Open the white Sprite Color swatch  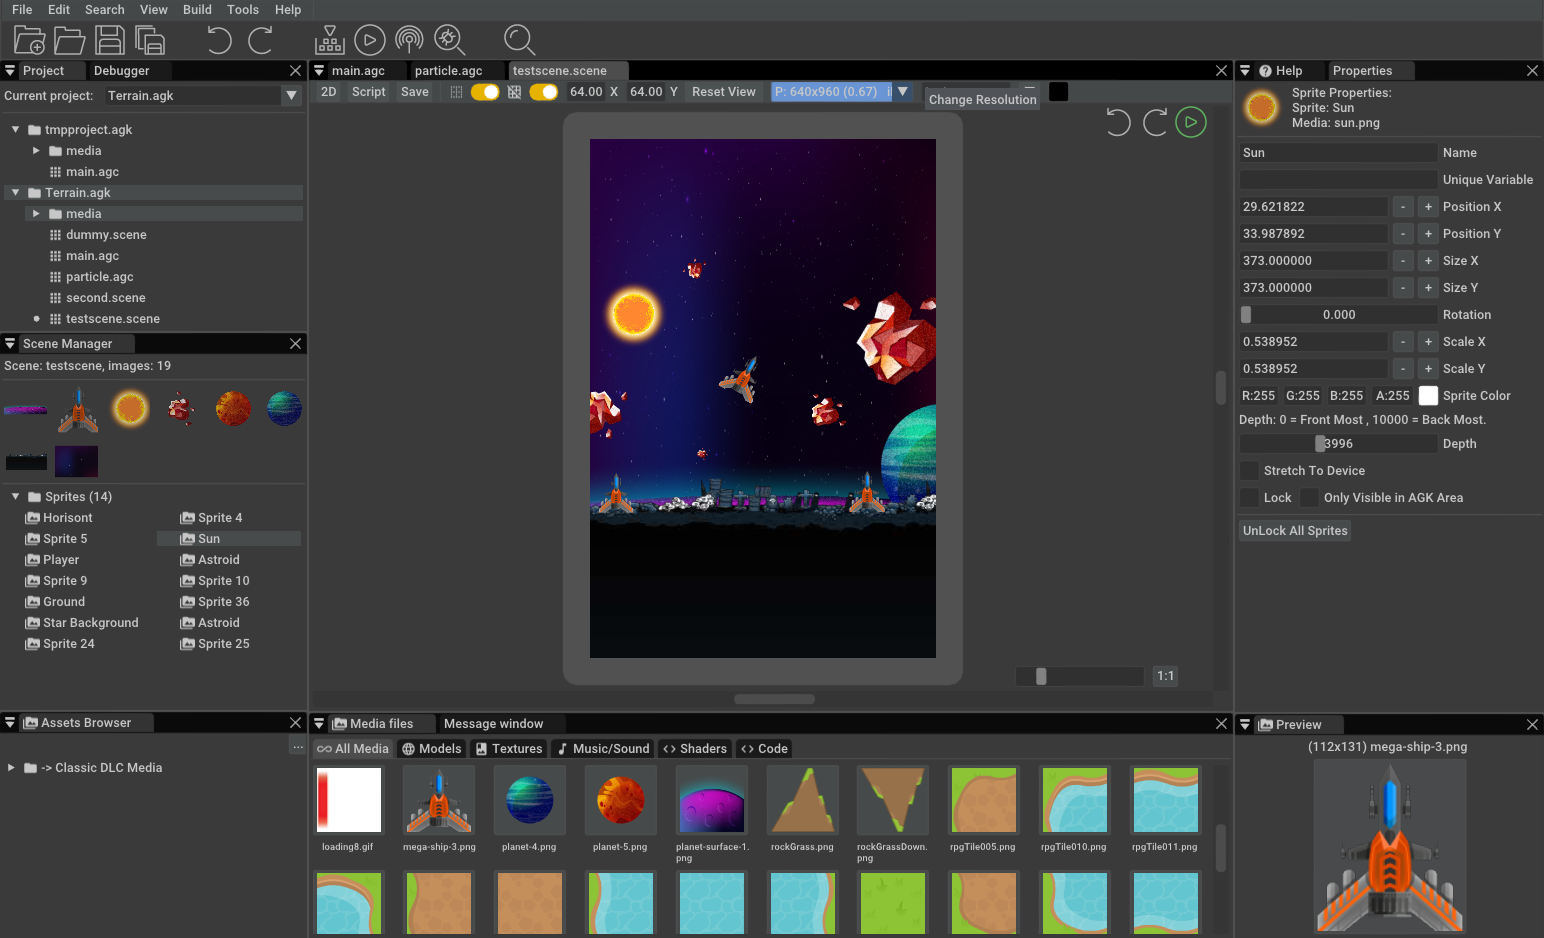[x=1428, y=396]
